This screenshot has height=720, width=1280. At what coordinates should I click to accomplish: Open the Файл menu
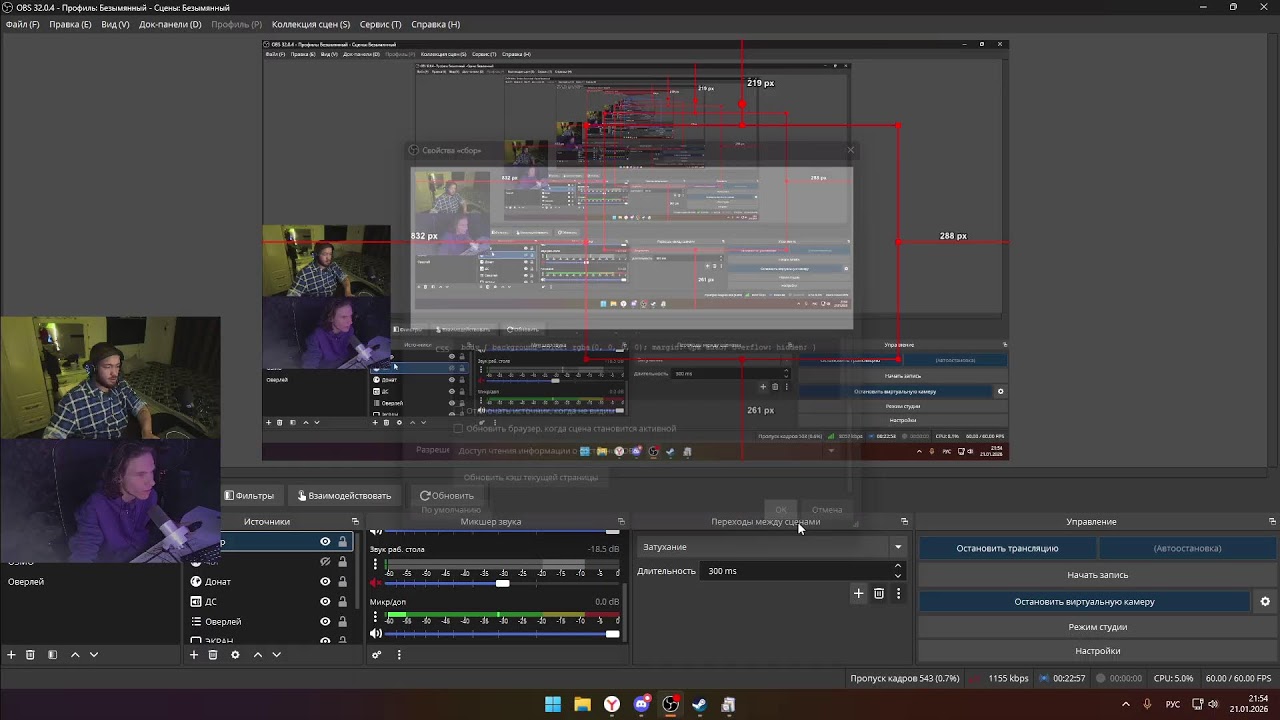(22, 24)
